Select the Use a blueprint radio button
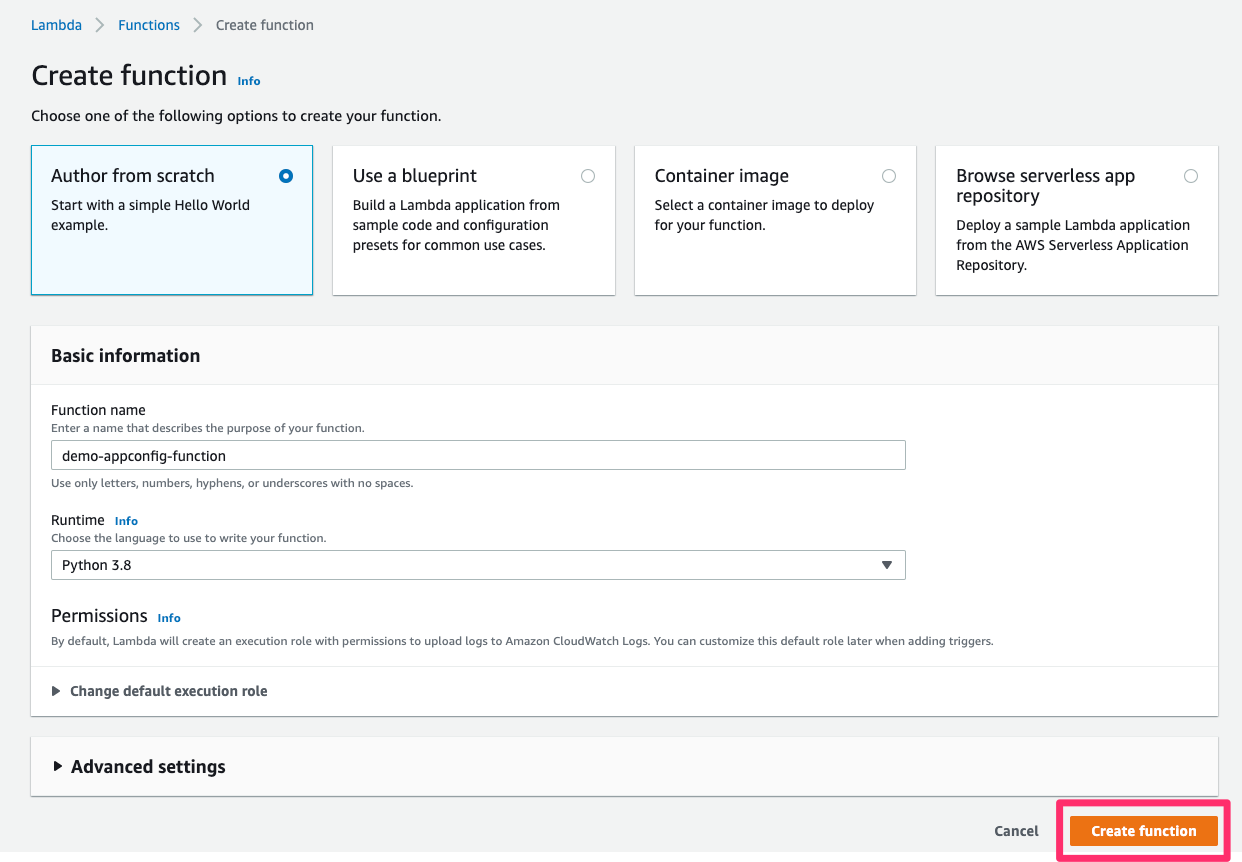The image size is (1242, 862). (x=588, y=176)
